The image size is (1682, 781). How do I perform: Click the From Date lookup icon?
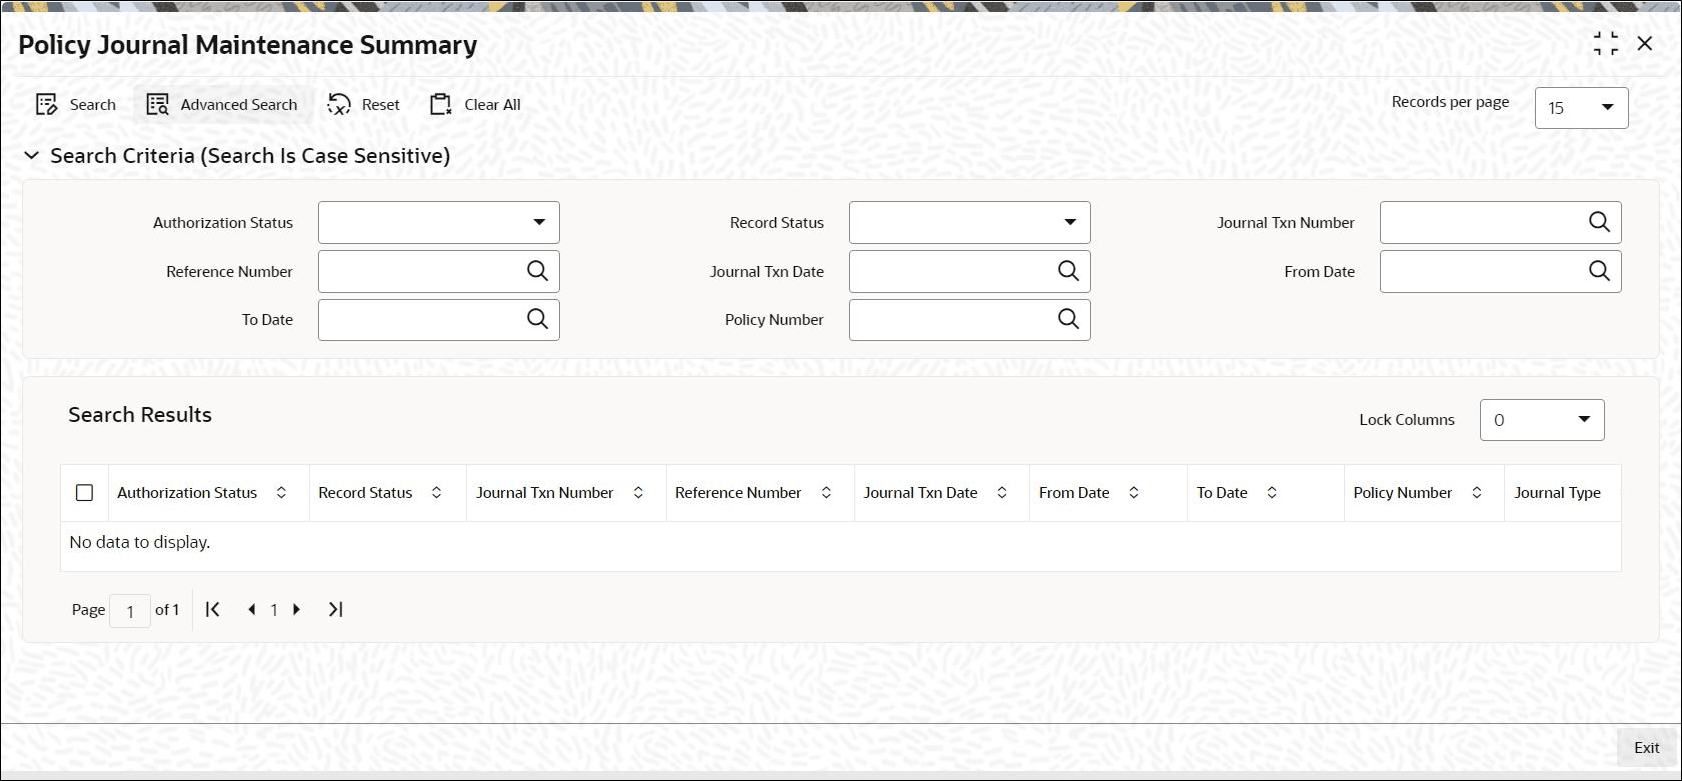(1599, 271)
